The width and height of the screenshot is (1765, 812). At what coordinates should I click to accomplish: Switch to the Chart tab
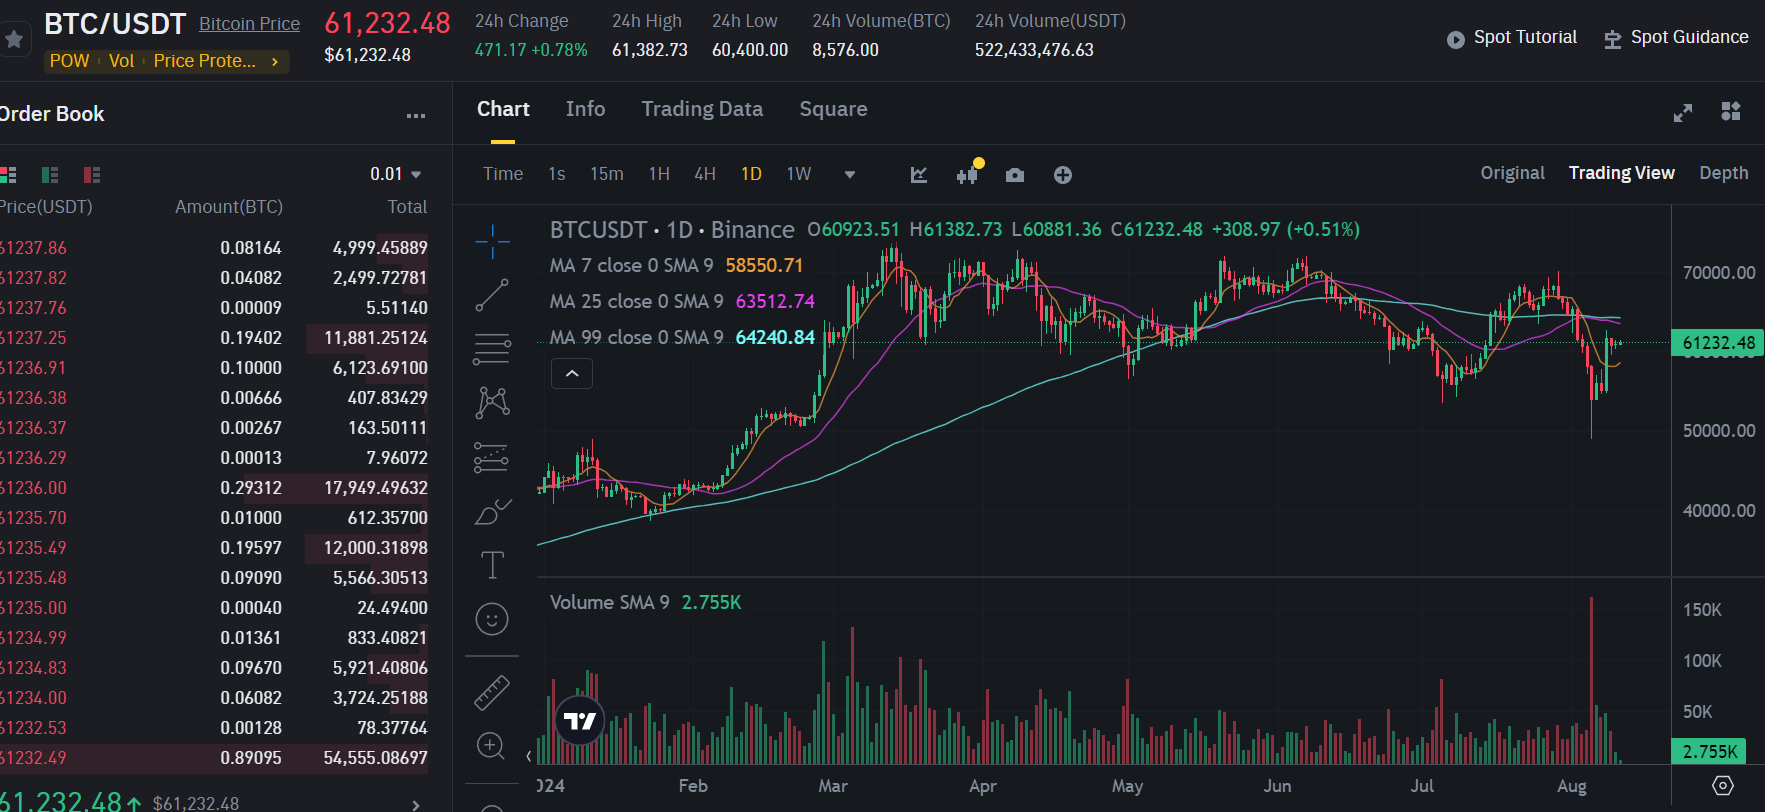point(503,109)
